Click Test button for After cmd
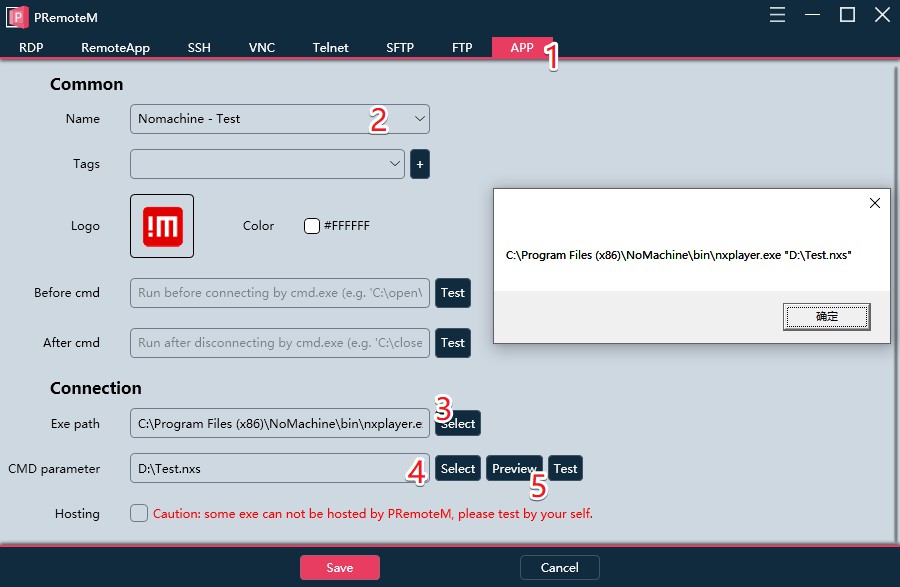Viewport: 900px width, 587px height. pyautogui.click(x=453, y=343)
